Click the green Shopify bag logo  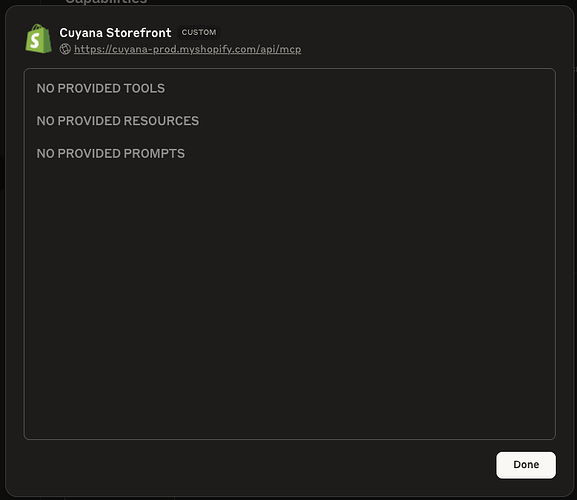click(x=39, y=39)
